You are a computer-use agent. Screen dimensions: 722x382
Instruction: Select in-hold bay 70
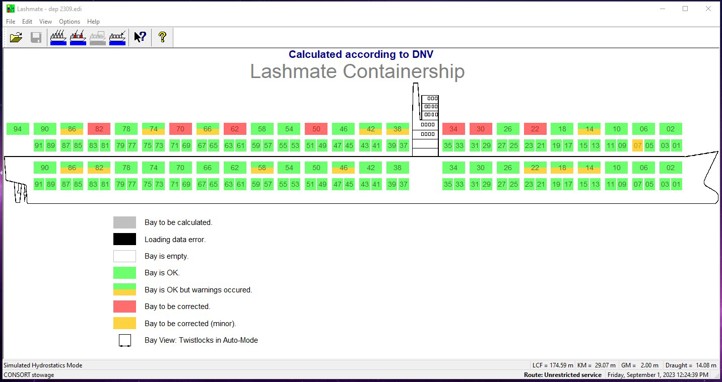point(180,168)
